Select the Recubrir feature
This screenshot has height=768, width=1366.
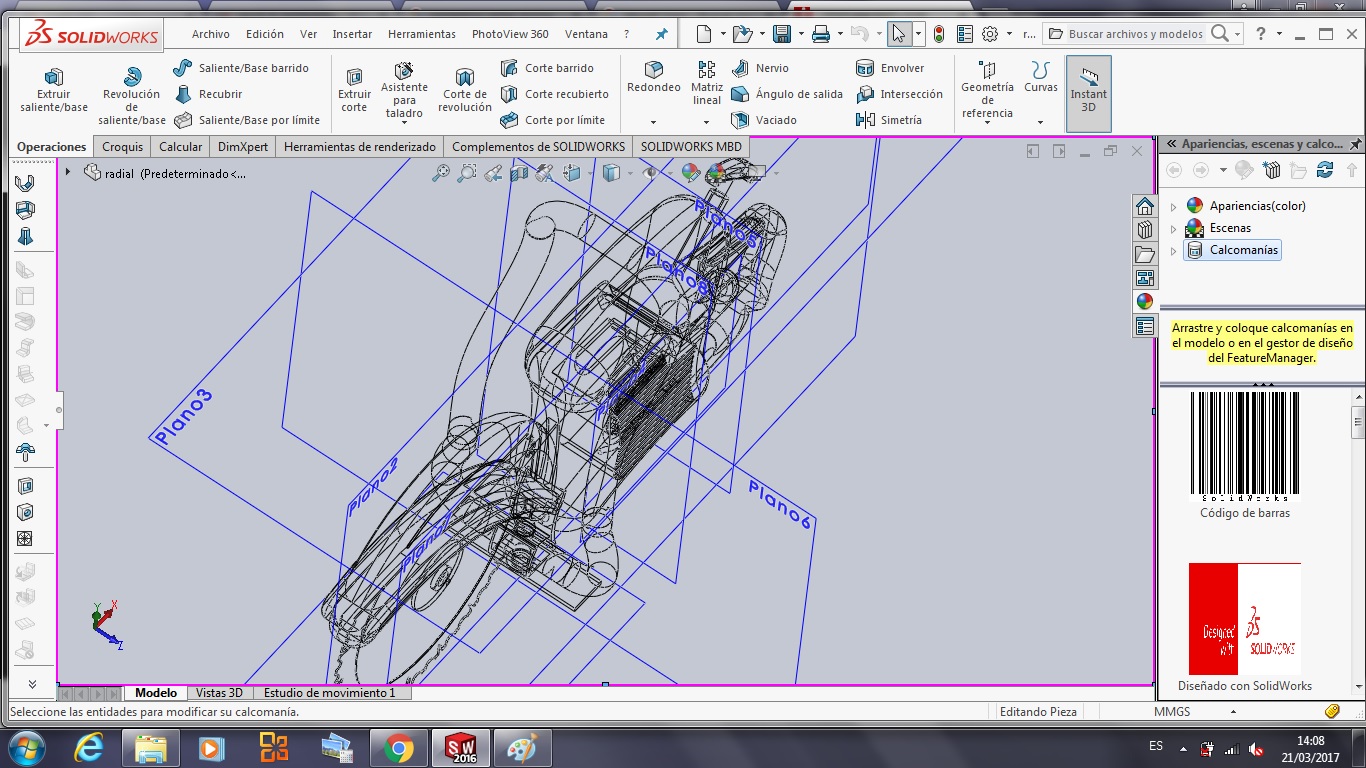click(208, 94)
